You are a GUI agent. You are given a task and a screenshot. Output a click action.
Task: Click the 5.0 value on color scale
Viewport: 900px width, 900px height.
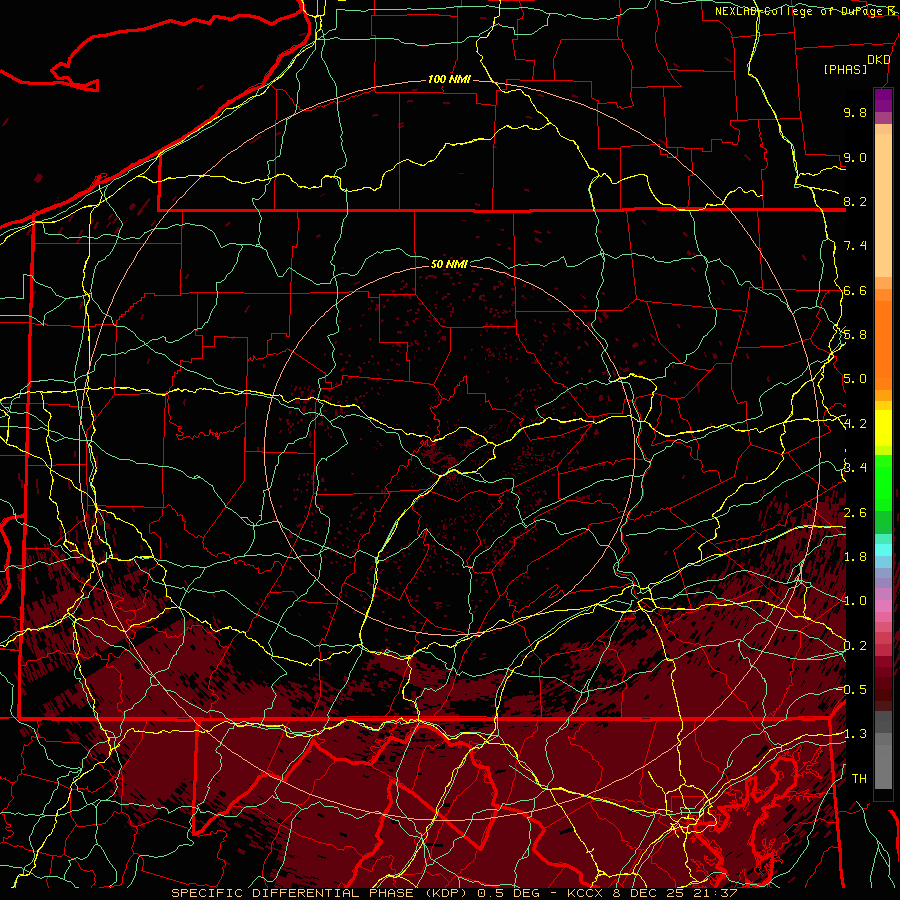point(855,379)
